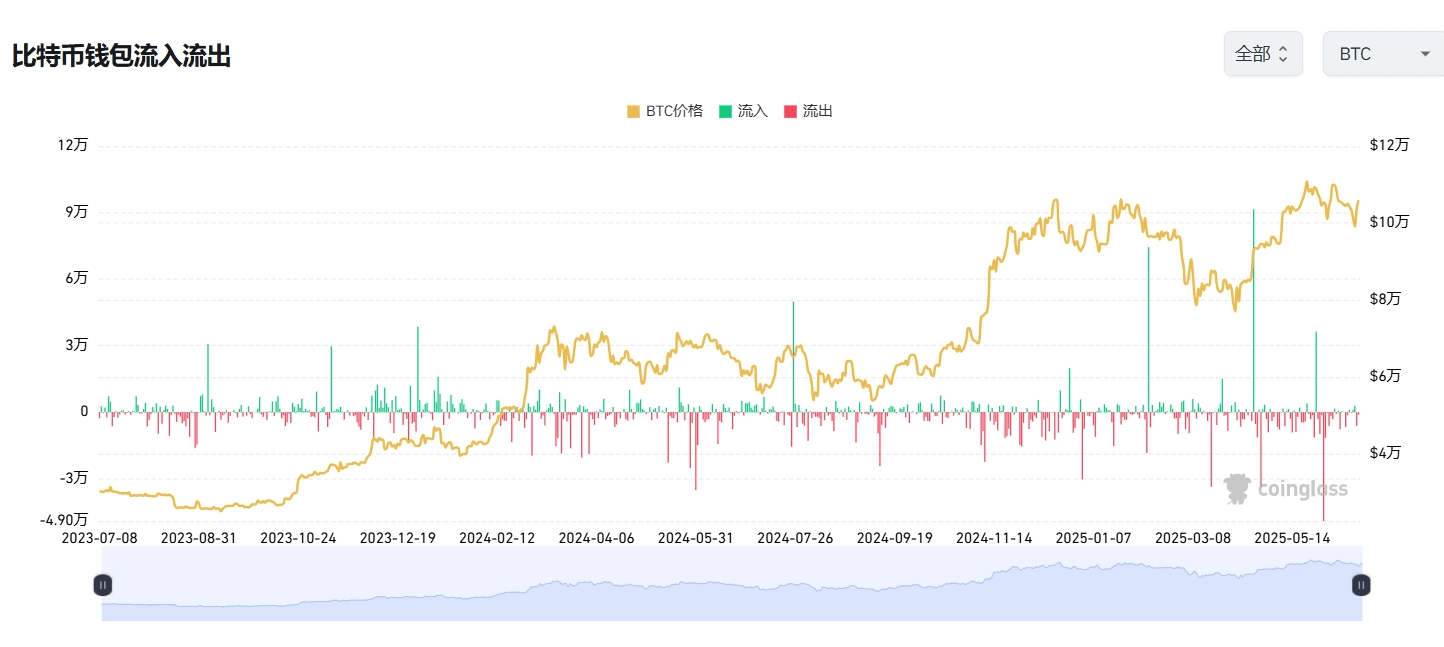Click the 2025-05-14 date label on x-axis
This screenshot has height=647, width=1444.
pos(1294,537)
